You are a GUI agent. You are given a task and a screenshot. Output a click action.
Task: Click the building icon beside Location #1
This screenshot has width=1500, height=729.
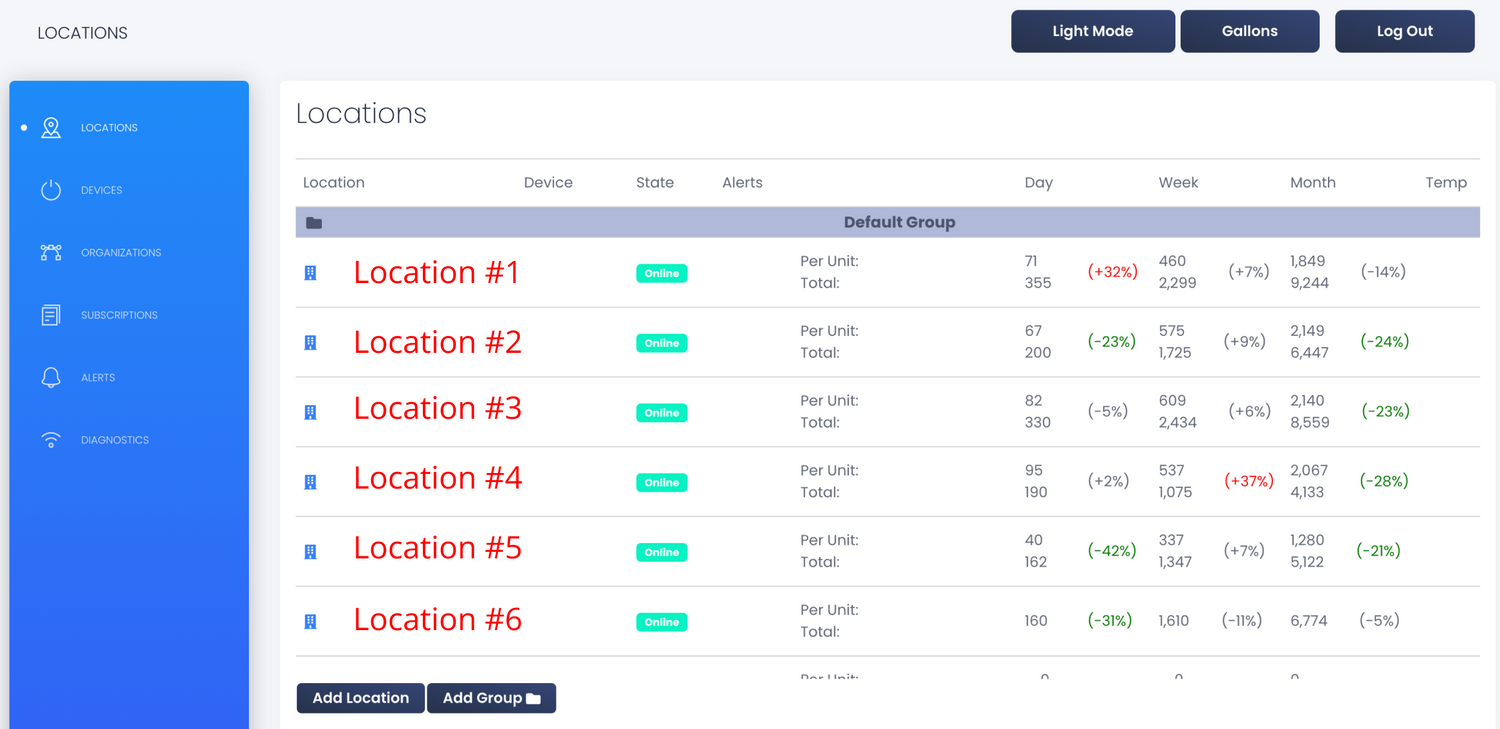(x=311, y=273)
